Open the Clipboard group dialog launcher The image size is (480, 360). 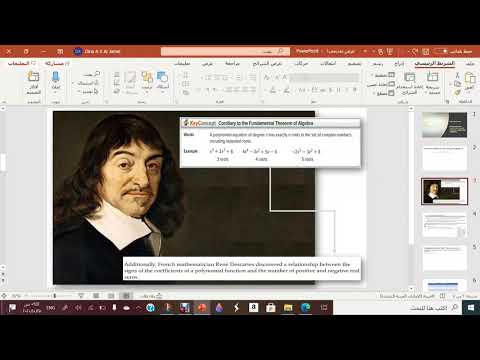(x=448, y=102)
